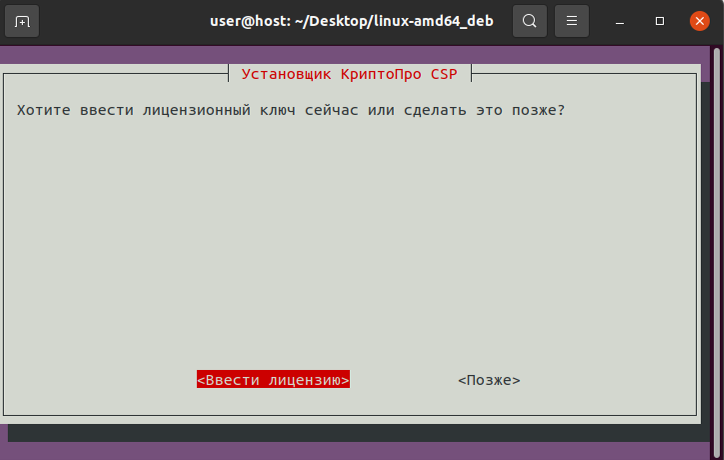Click the purple strip above the dialog
This screenshot has width=724, height=460.
pos(360,53)
